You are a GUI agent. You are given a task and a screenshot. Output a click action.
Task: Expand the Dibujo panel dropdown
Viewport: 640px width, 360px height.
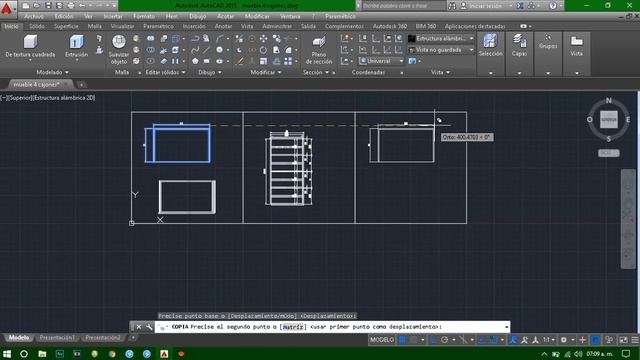point(210,72)
